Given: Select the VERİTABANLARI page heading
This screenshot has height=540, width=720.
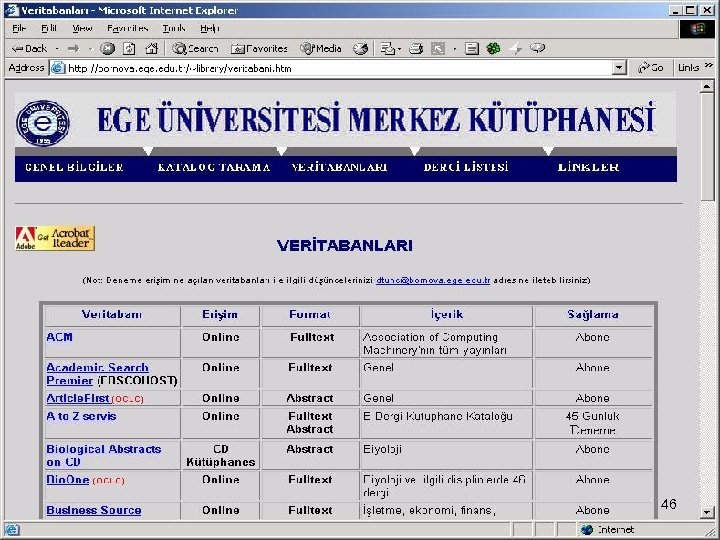Looking at the screenshot, I should 344,245.
